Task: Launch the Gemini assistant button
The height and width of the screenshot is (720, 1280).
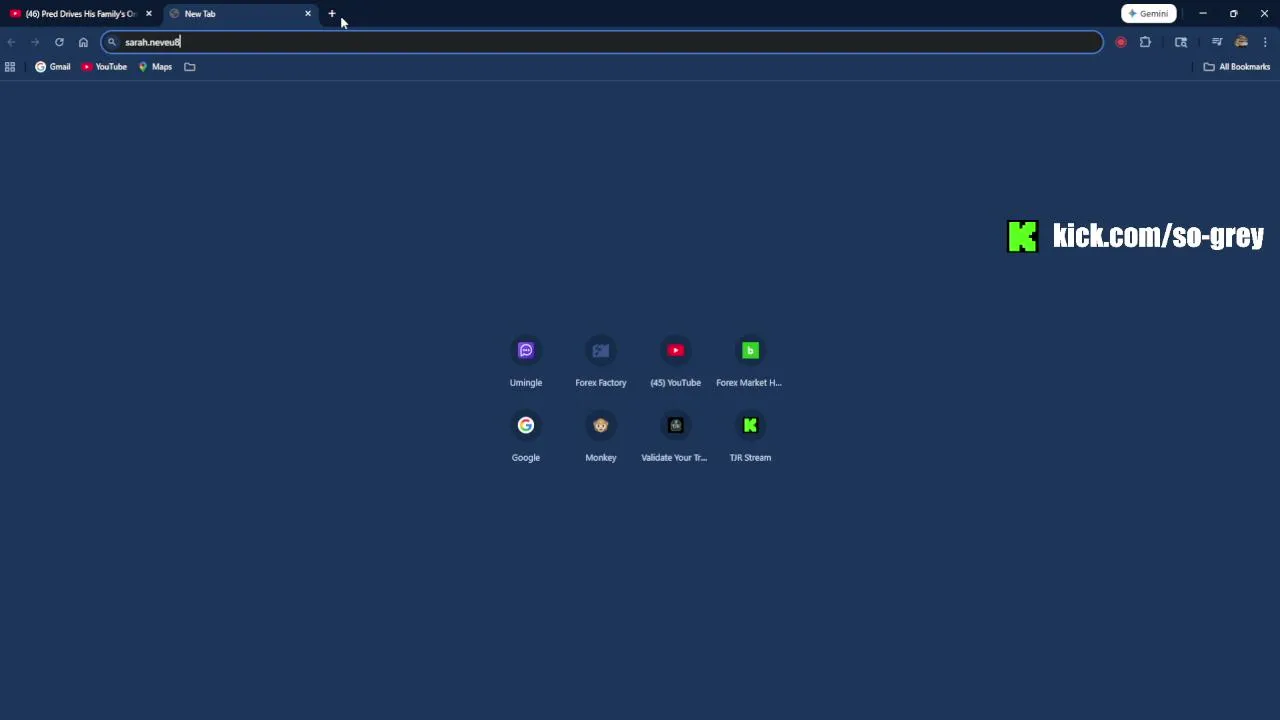Action: coord(1148,14)
